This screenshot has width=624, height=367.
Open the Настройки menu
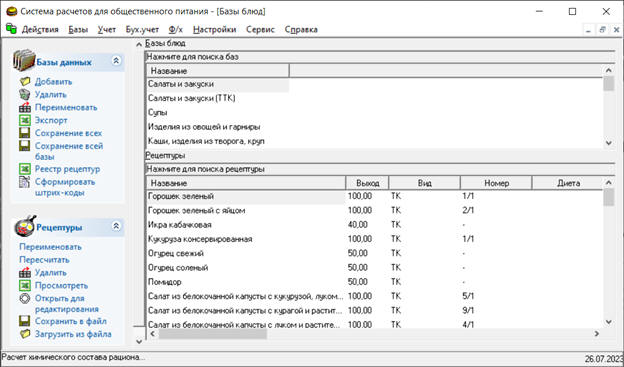[x=214, y=29]
